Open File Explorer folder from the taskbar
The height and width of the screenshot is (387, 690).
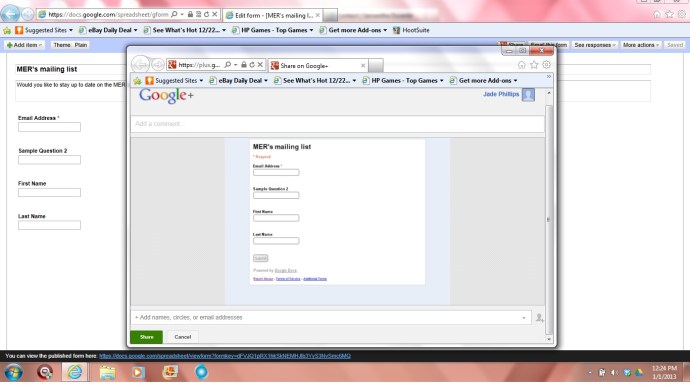(x=107, y=372)
